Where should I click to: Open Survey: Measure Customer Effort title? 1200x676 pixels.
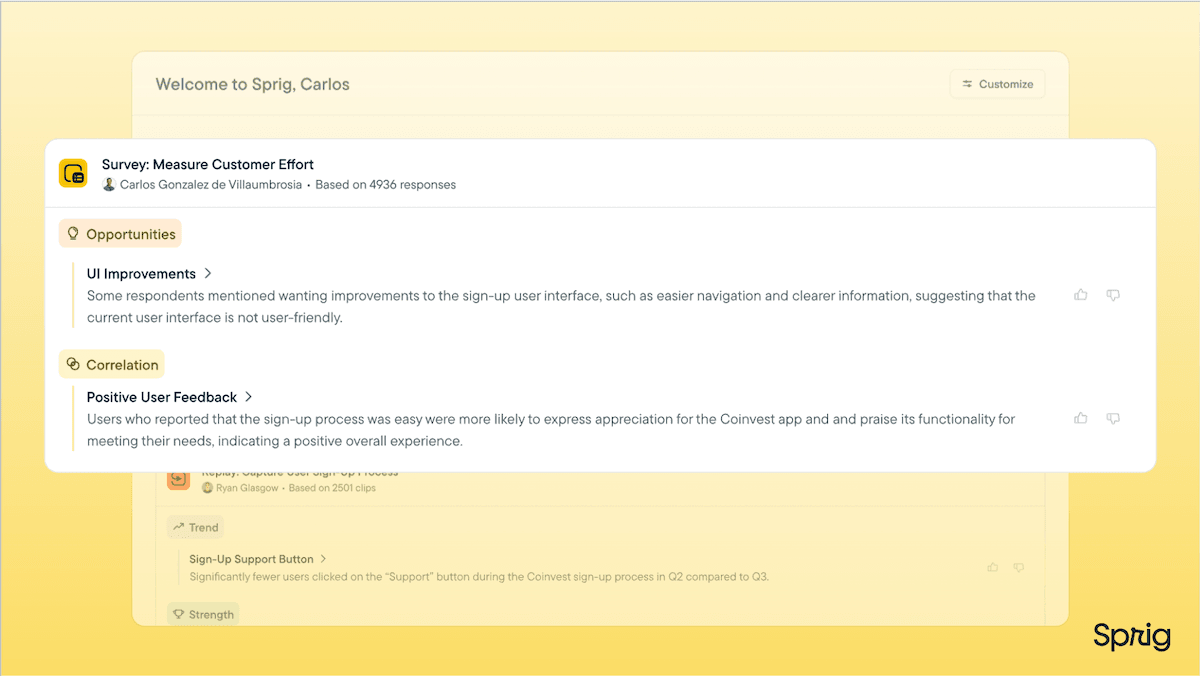[207, 164]
